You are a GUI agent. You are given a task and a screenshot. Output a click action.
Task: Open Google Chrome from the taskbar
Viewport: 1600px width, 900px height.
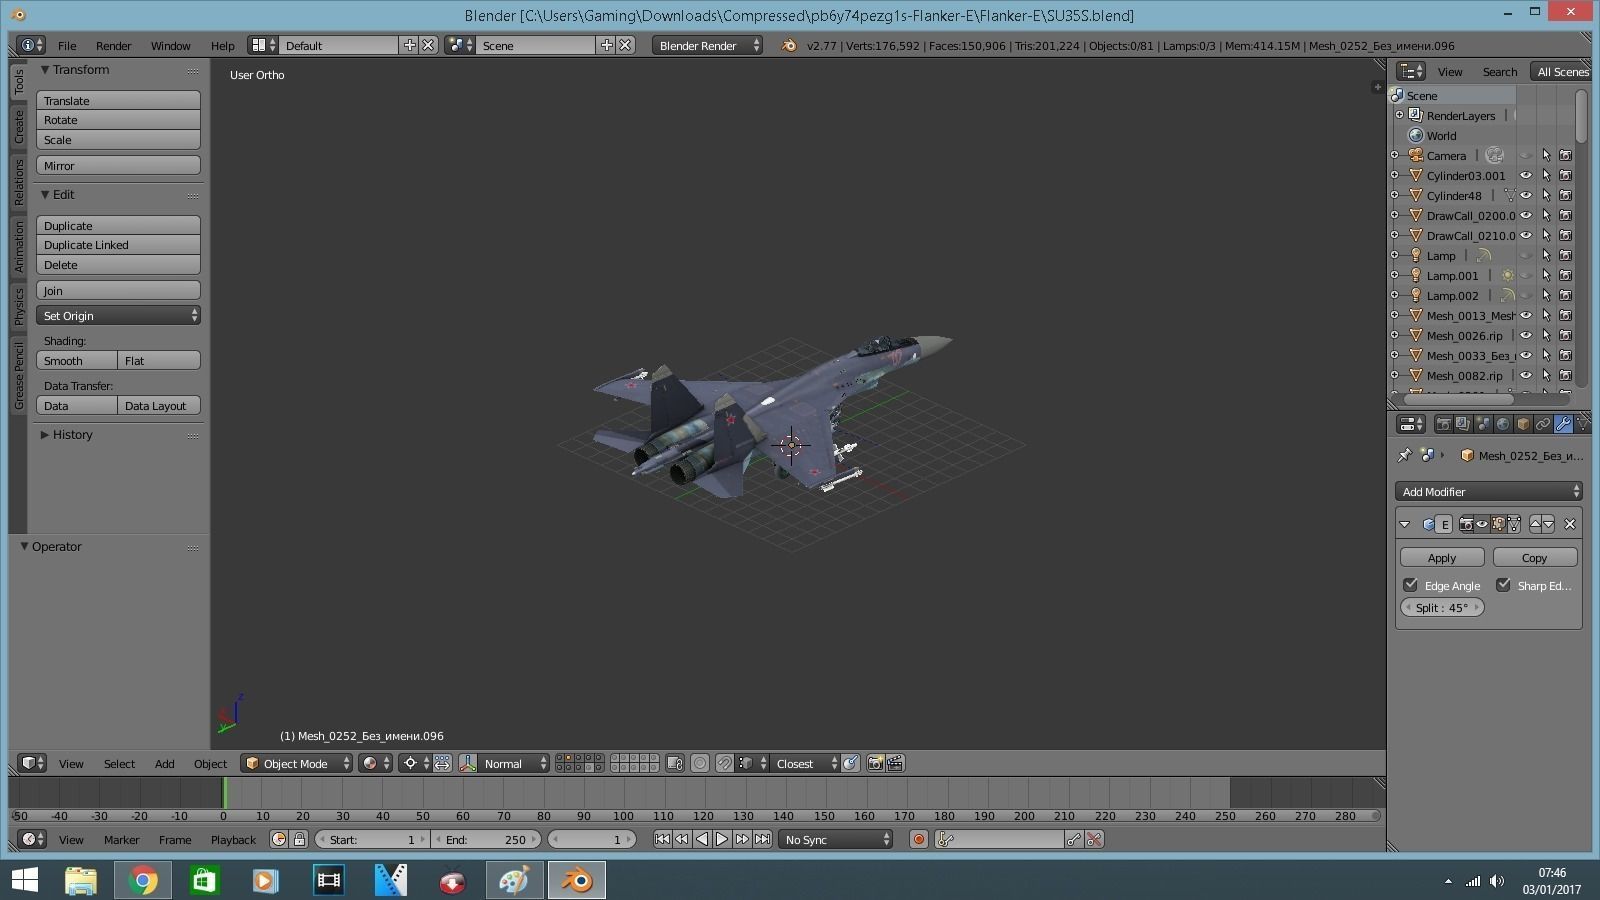142,880
